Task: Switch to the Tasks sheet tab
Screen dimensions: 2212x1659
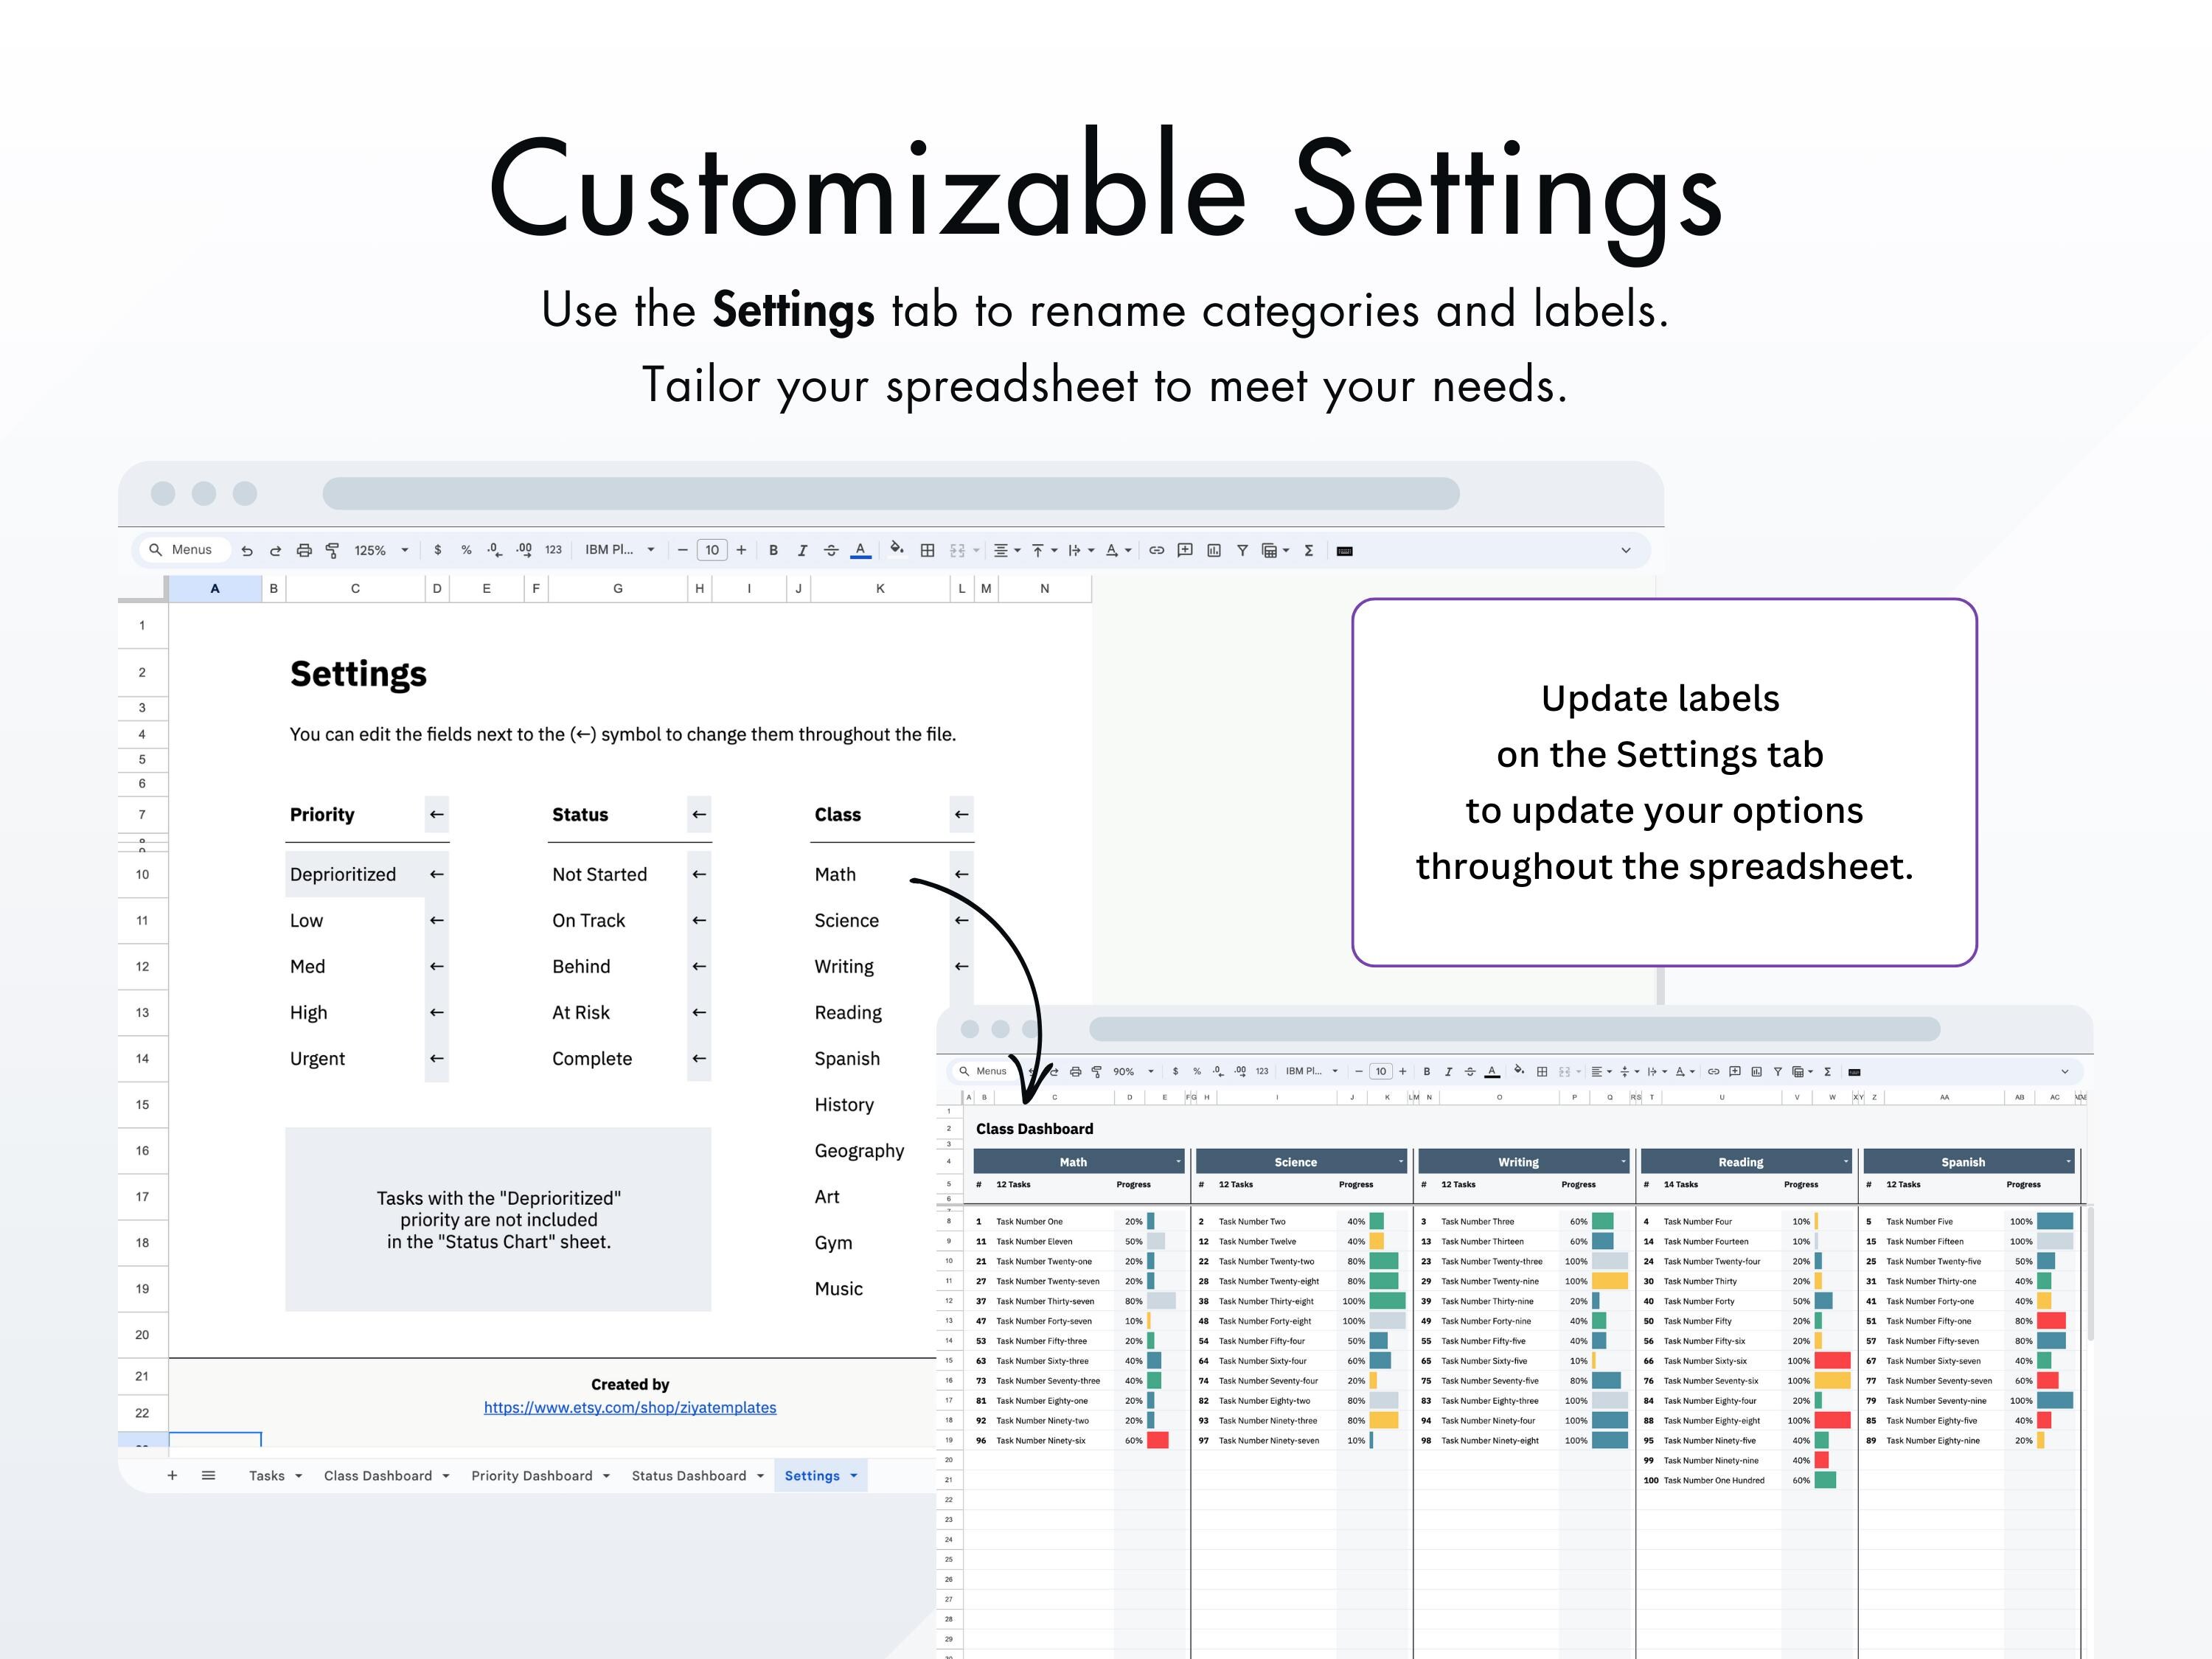Action: click(268, 1475)
